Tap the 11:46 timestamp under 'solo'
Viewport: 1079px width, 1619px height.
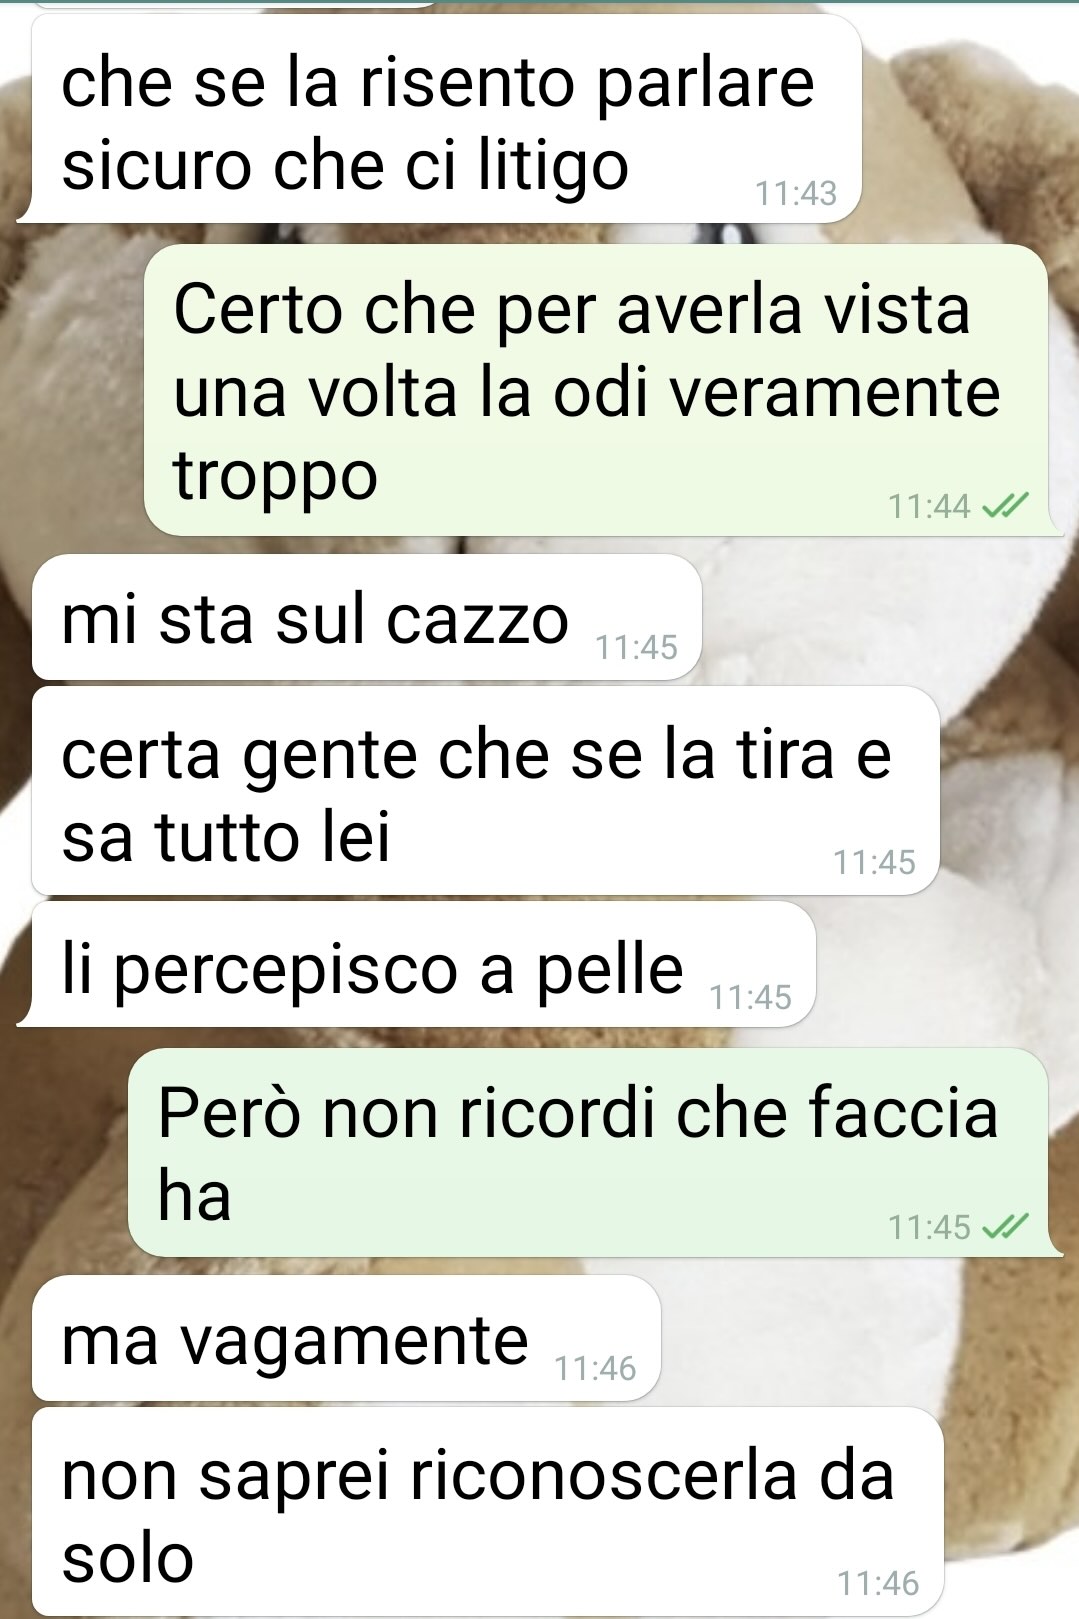click(878, 1583)
